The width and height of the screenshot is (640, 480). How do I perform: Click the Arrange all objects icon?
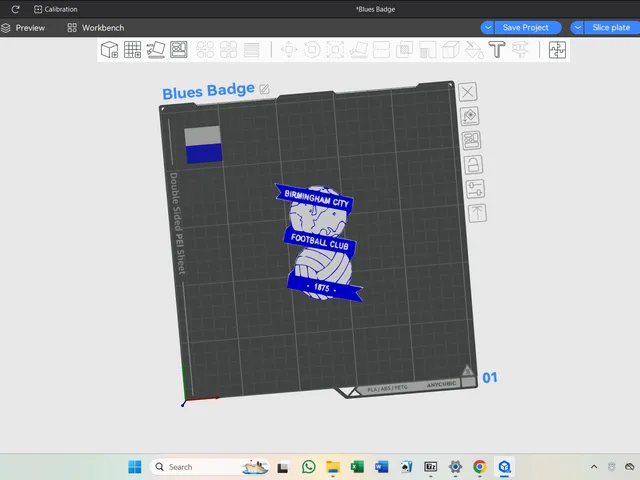(179, 50)
